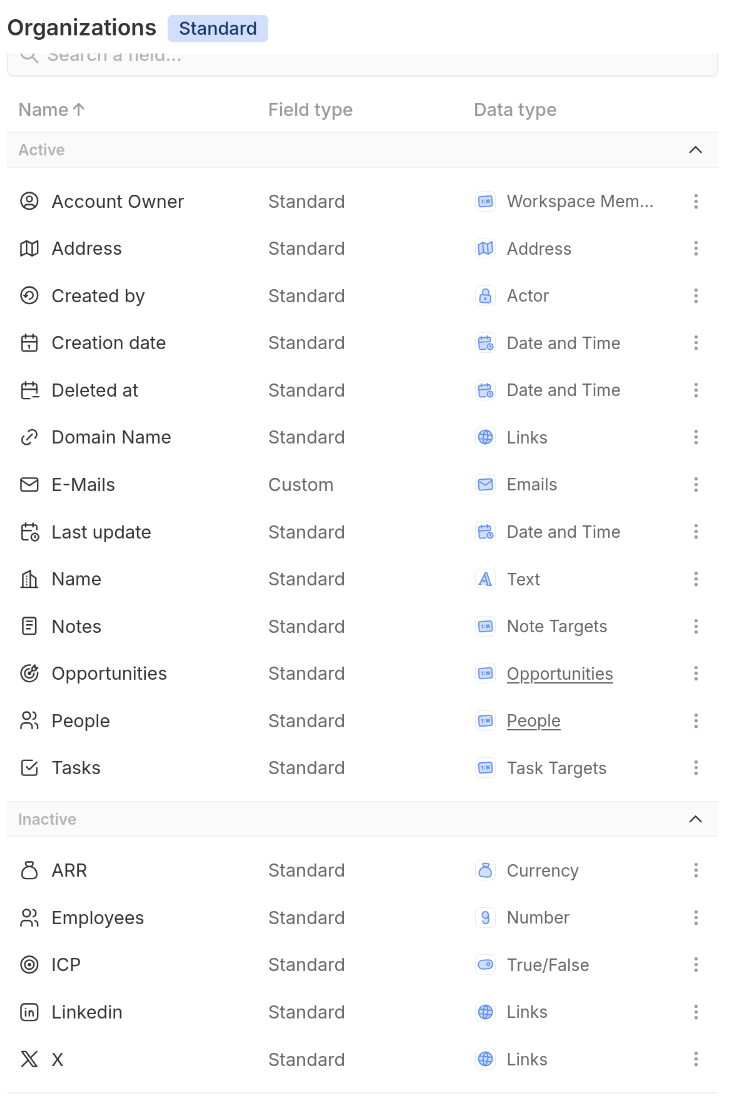
Task: Select the ICP target icon
Action: [29, 964]
